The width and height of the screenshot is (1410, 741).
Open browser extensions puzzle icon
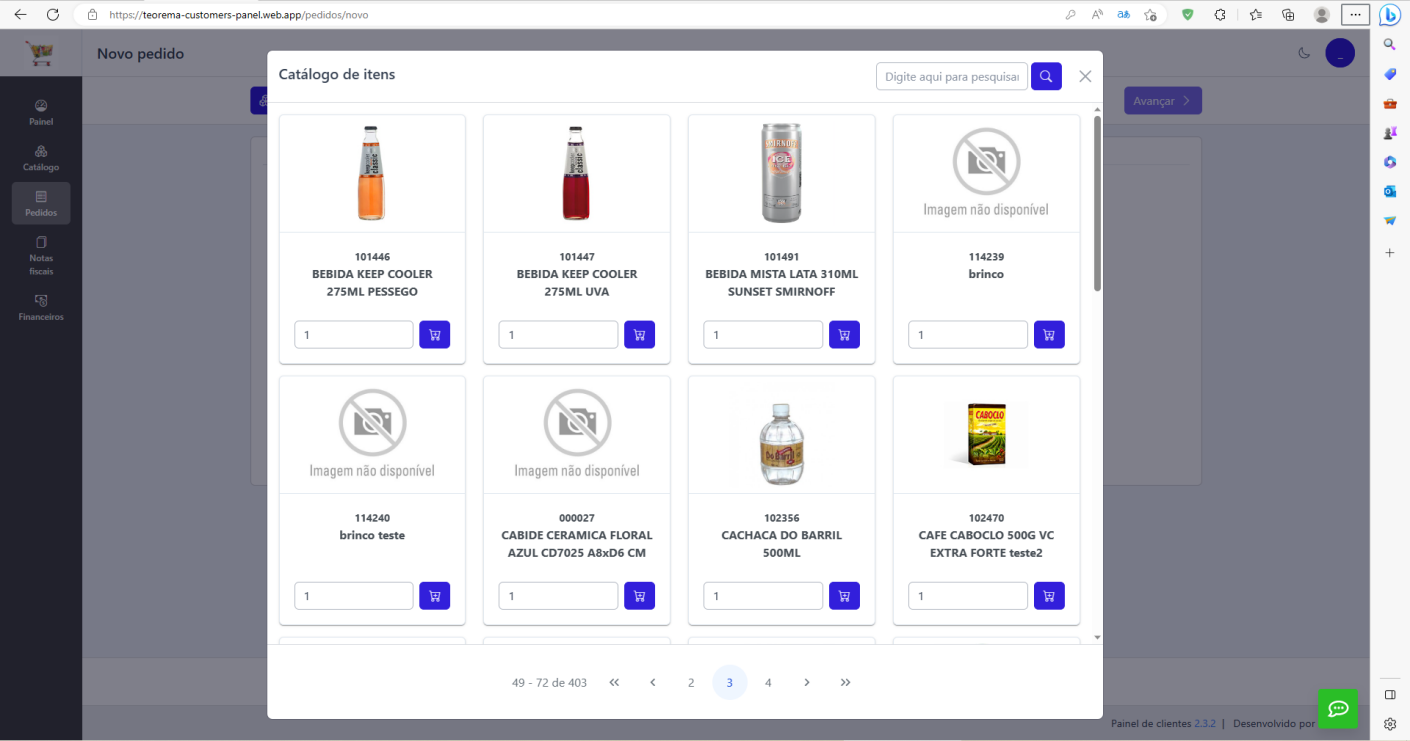point(1220,15)
